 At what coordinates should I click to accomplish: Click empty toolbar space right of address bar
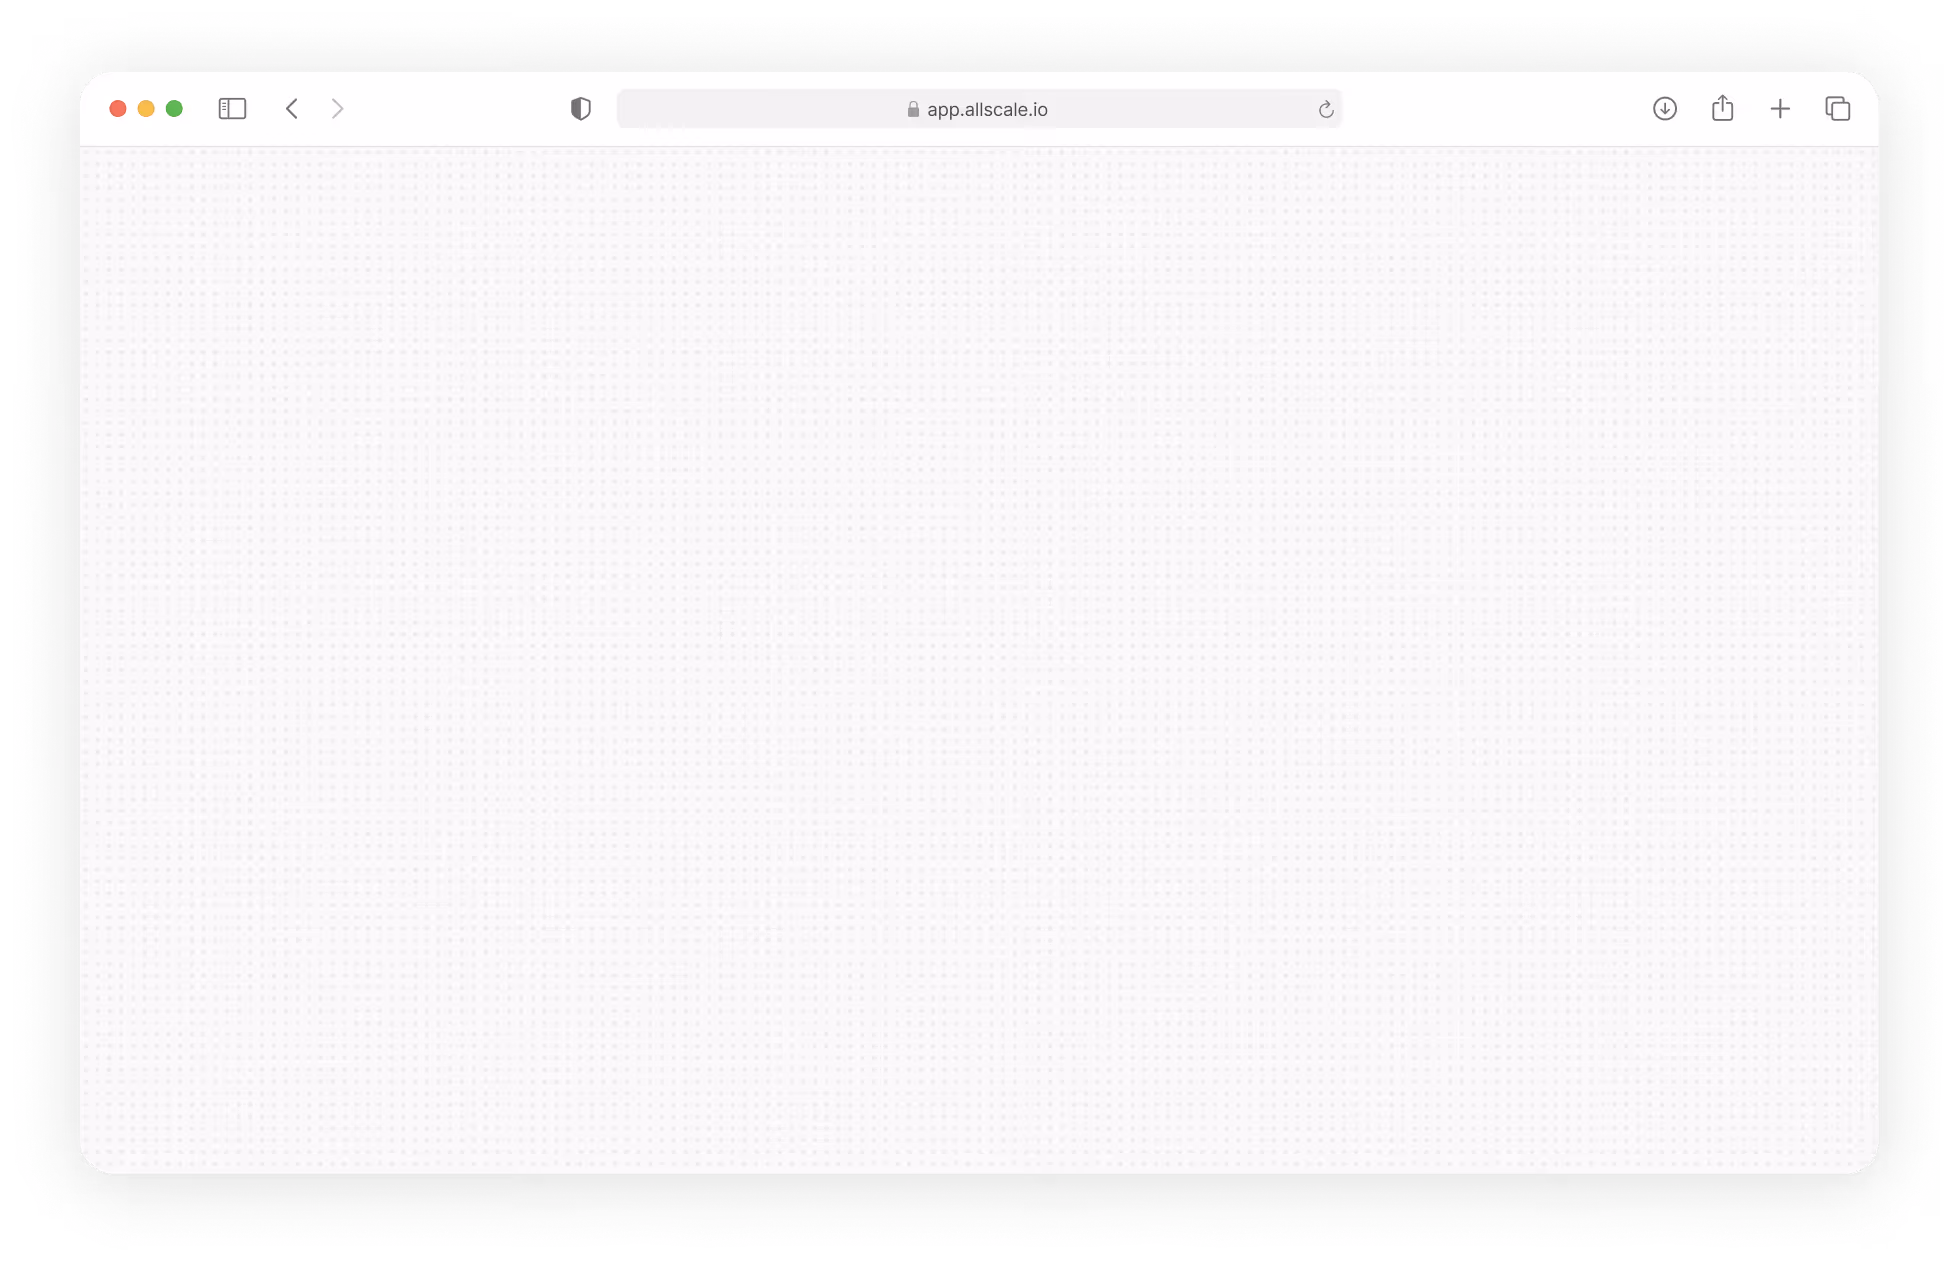point(1495,108)
